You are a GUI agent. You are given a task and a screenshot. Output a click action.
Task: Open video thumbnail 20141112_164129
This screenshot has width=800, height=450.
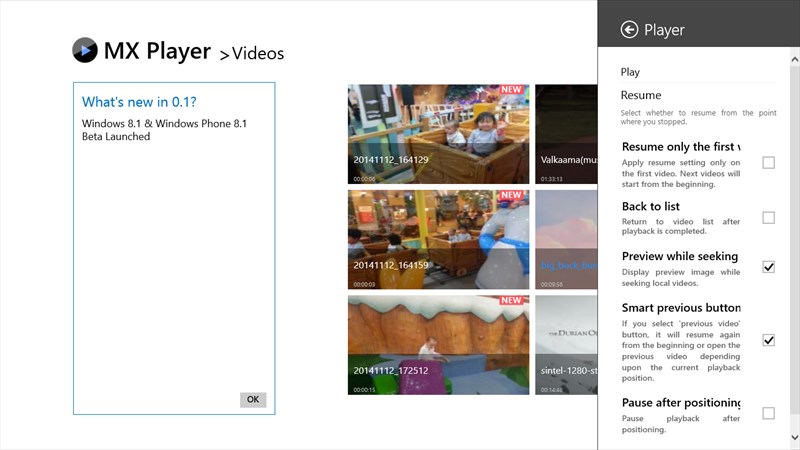click(x=439, y=134)
